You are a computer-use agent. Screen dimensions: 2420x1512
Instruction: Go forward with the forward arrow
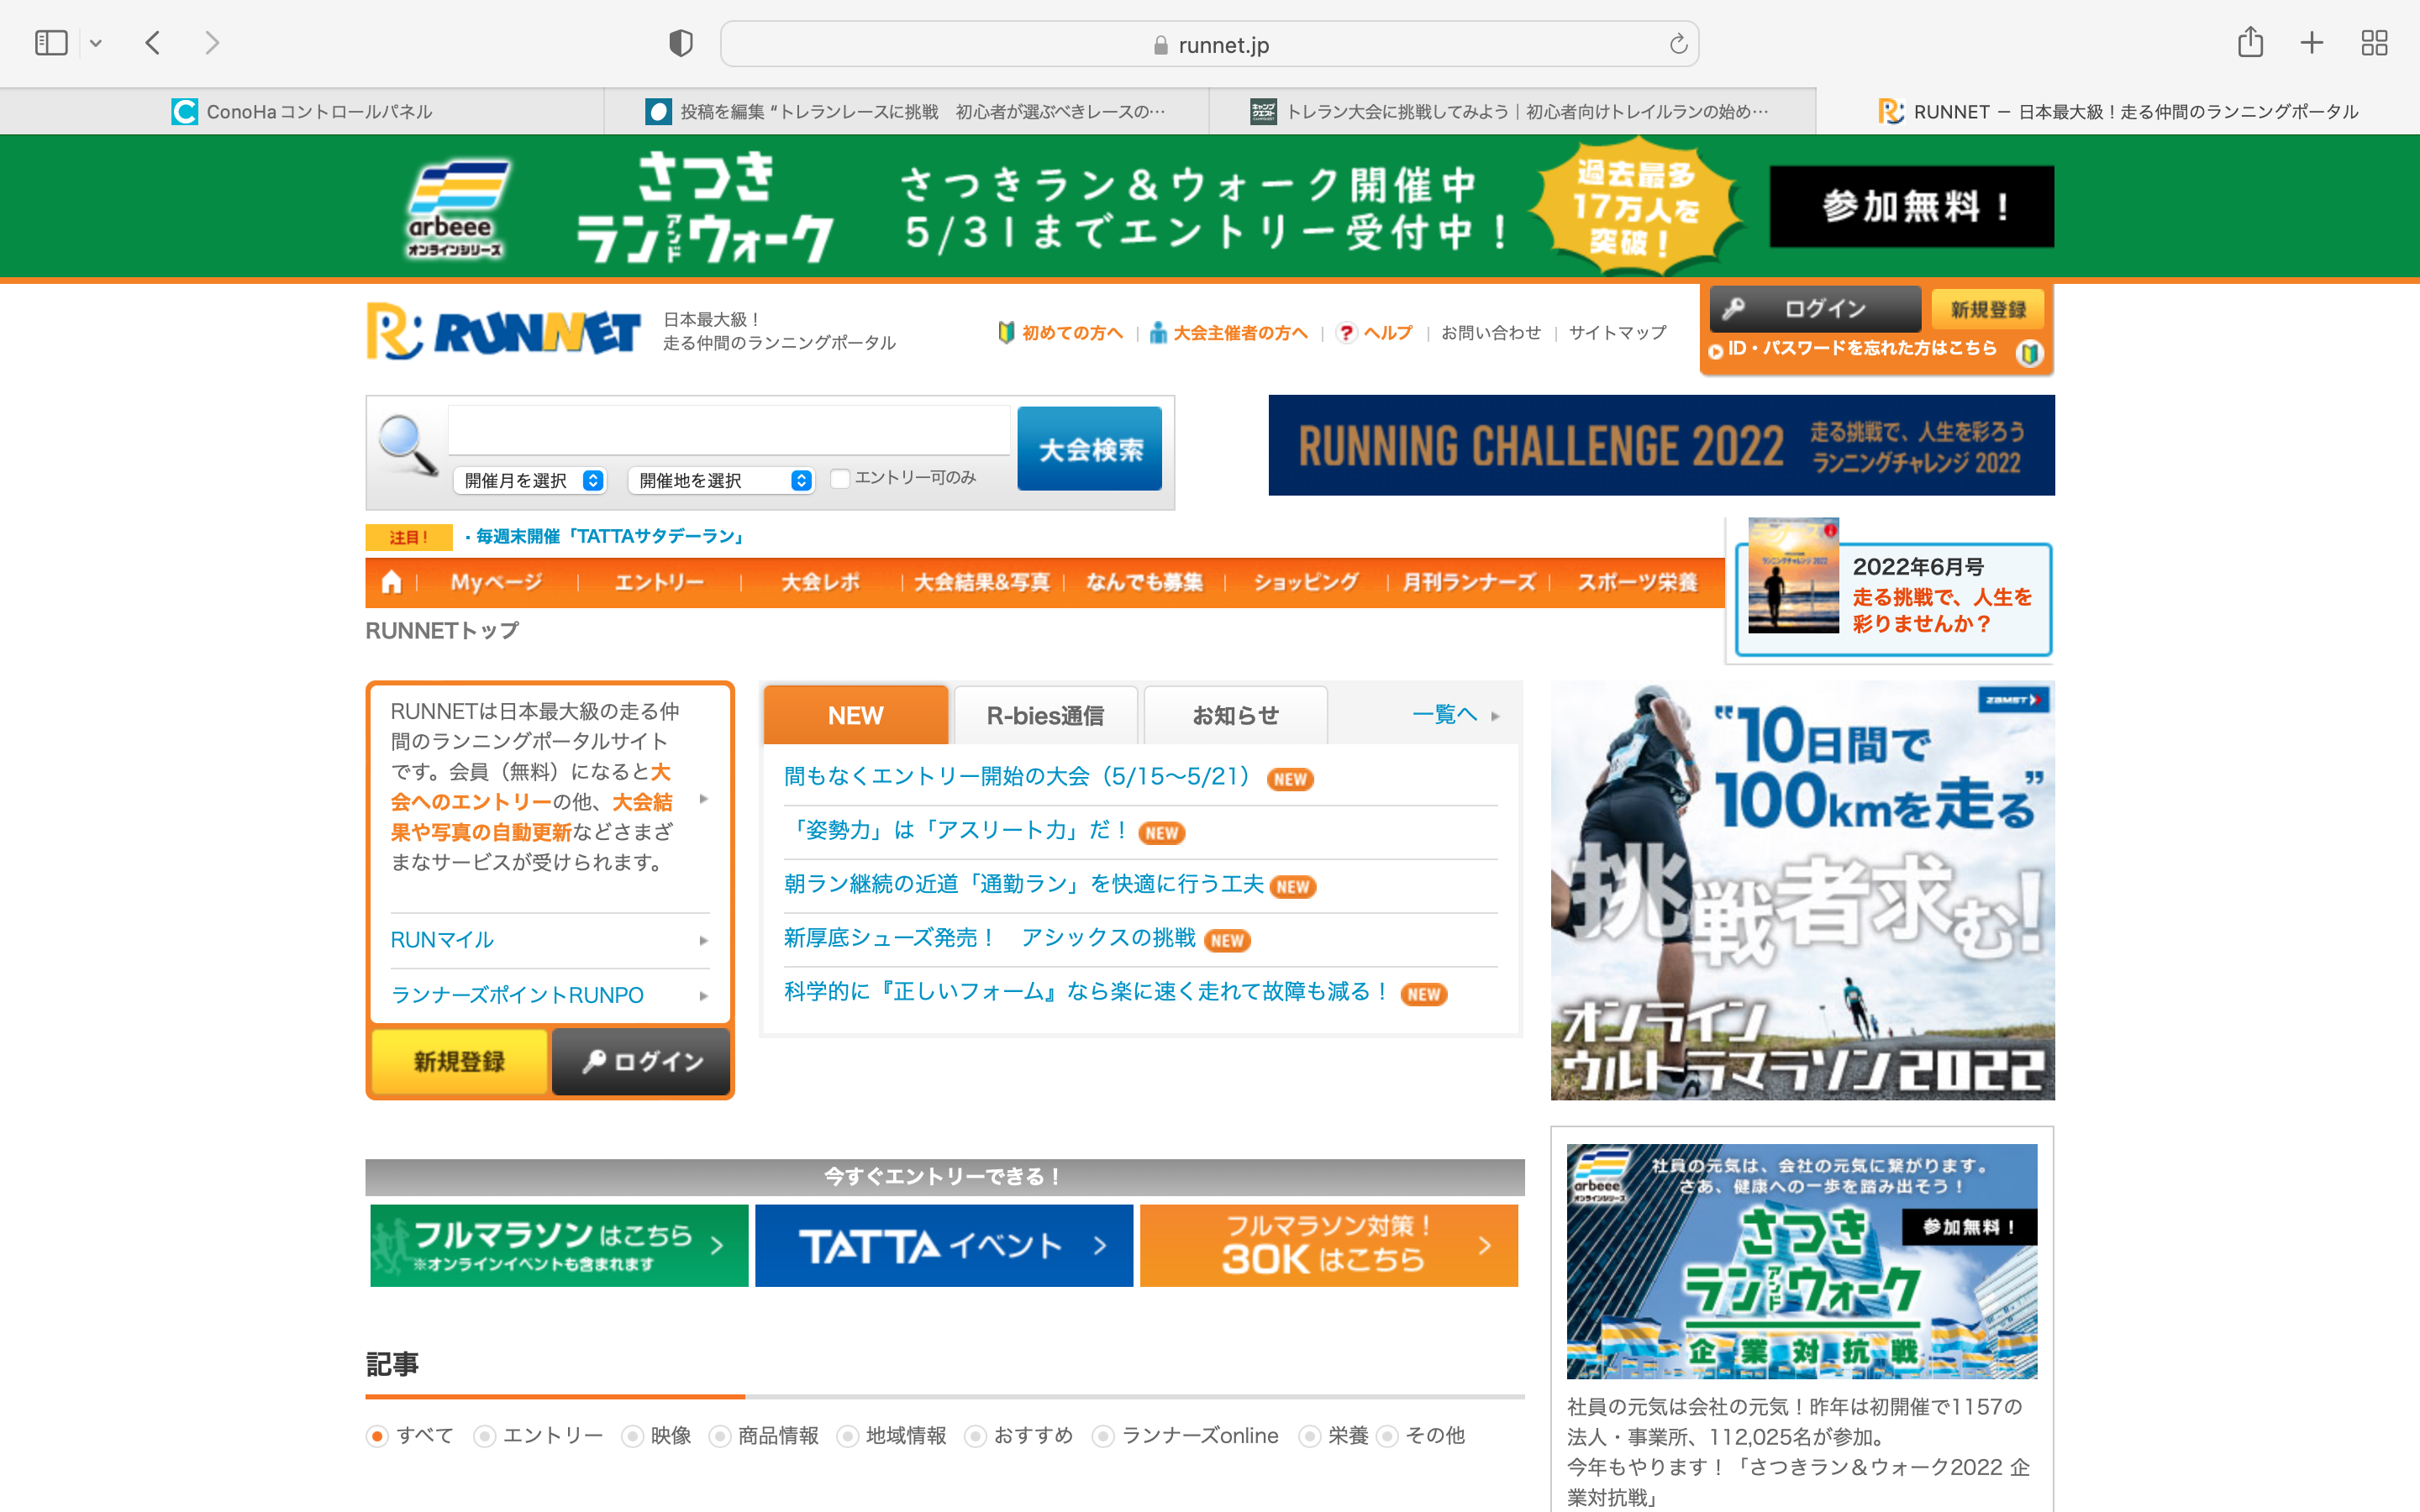211,43
